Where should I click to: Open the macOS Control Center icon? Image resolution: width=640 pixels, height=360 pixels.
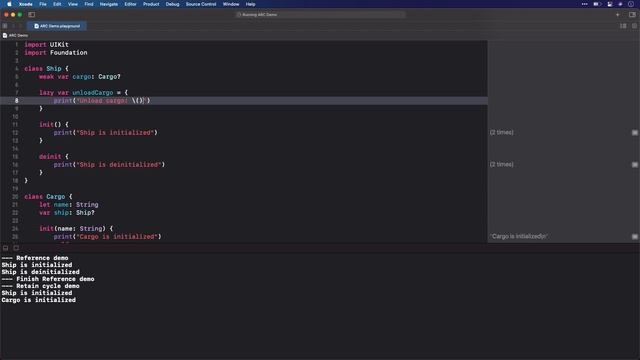609,4
